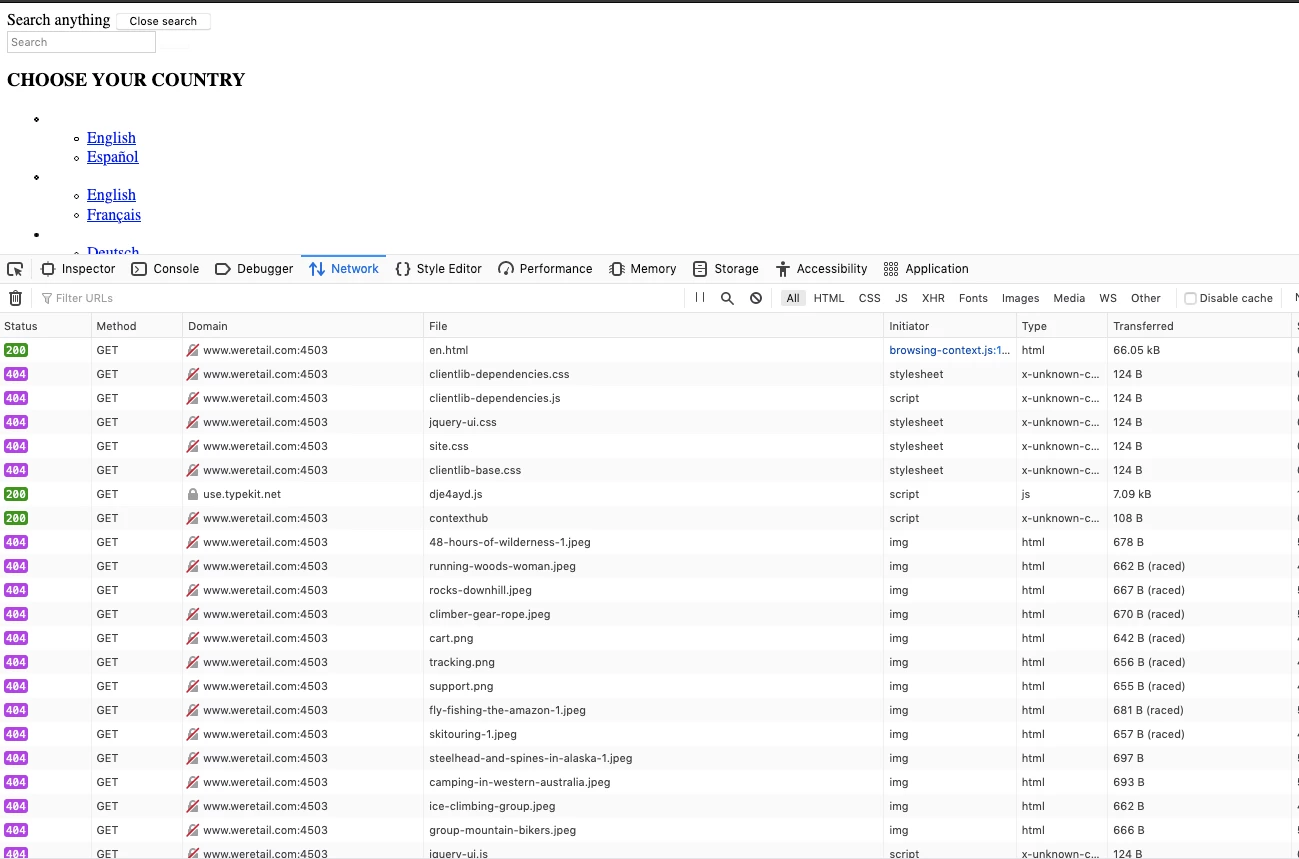Open the Memory tab

(643, 269)
